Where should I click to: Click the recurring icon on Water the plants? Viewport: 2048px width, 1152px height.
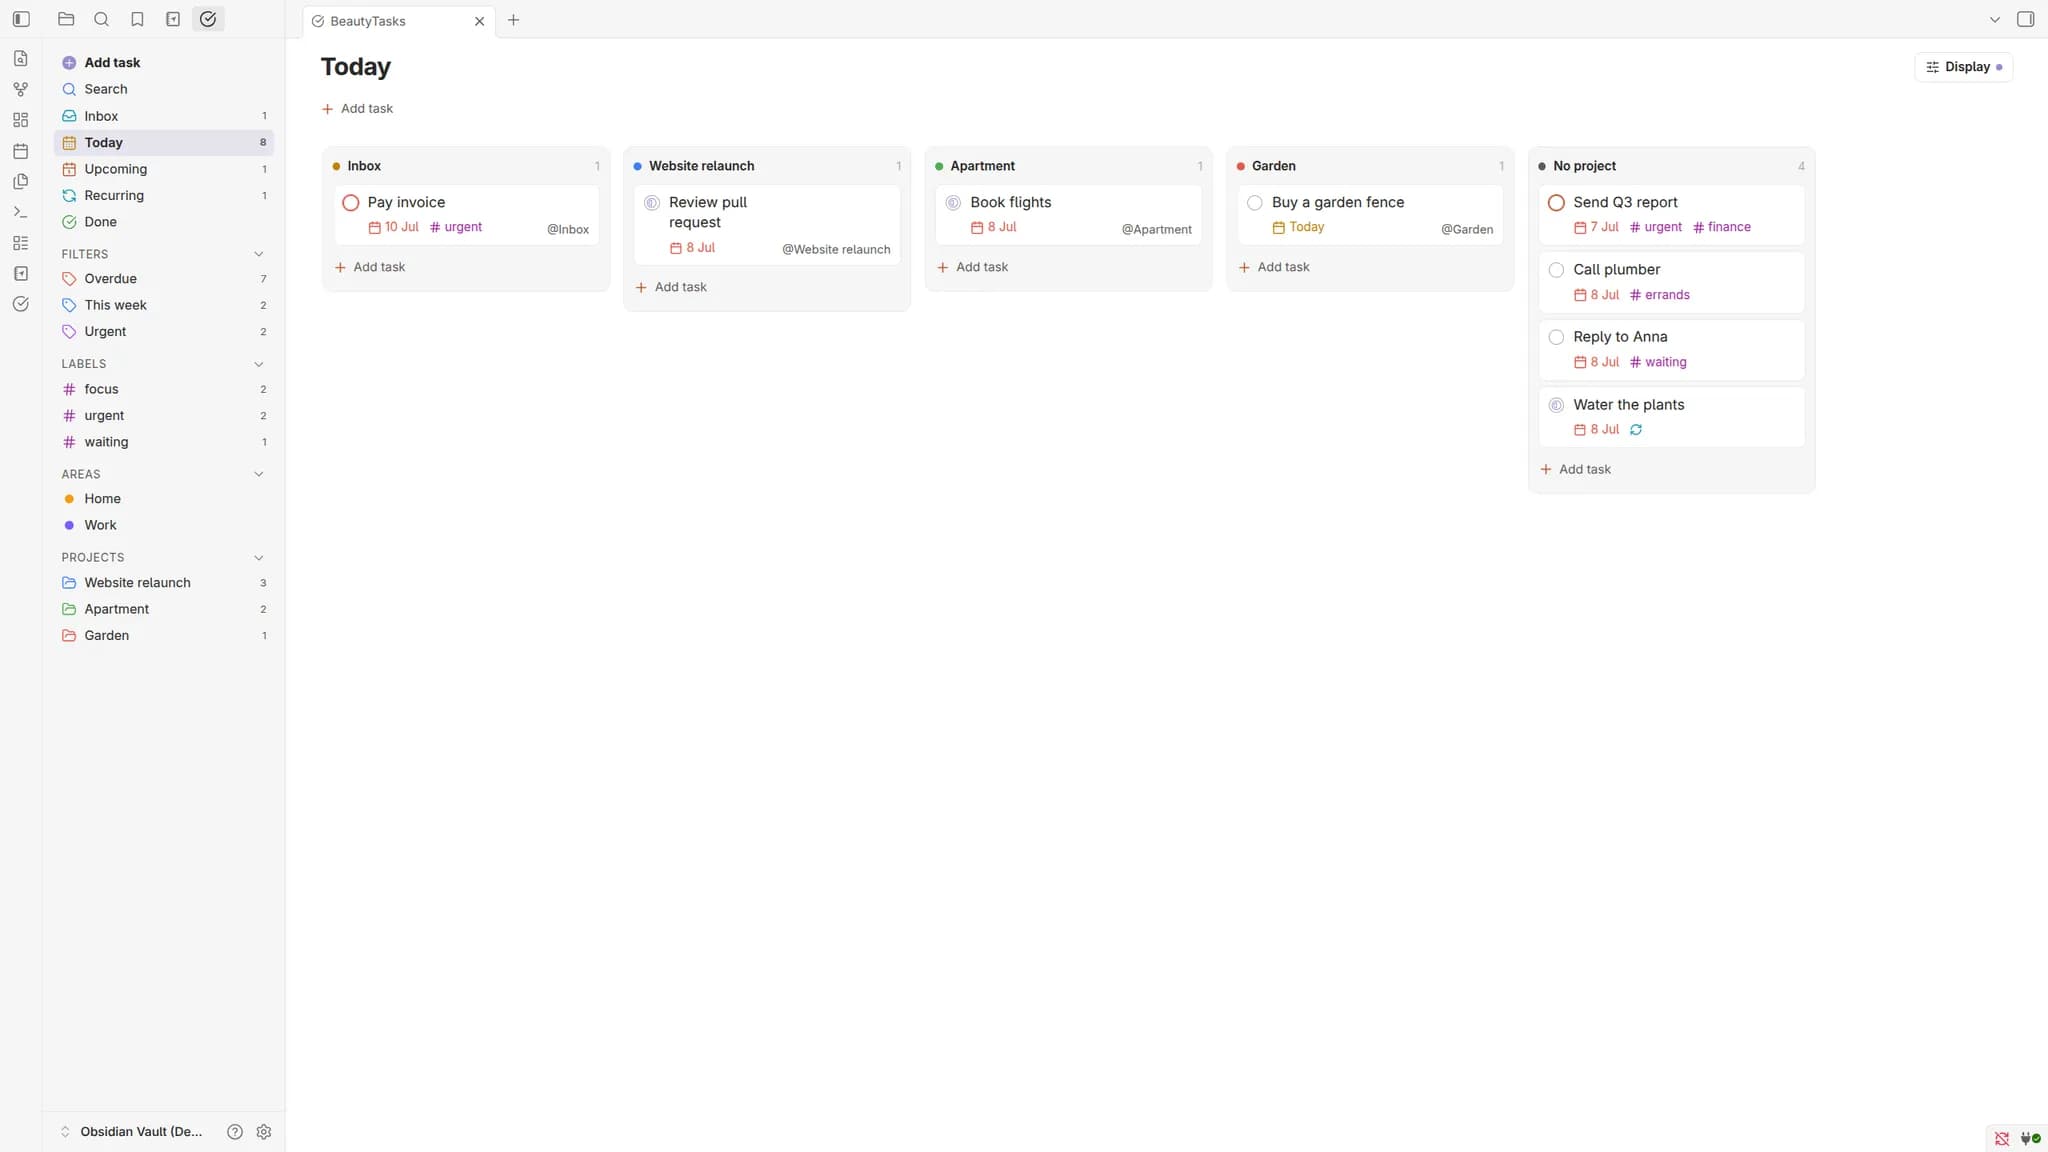pyautogui.click(x=1636, y=430)
